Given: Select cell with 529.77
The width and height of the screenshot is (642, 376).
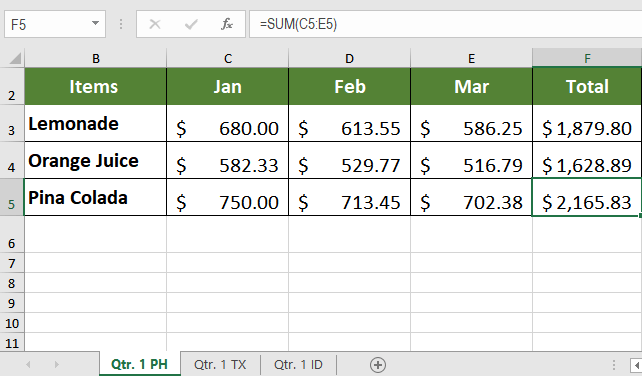Looking at the screenshot, I should click(x=349, y=160).
